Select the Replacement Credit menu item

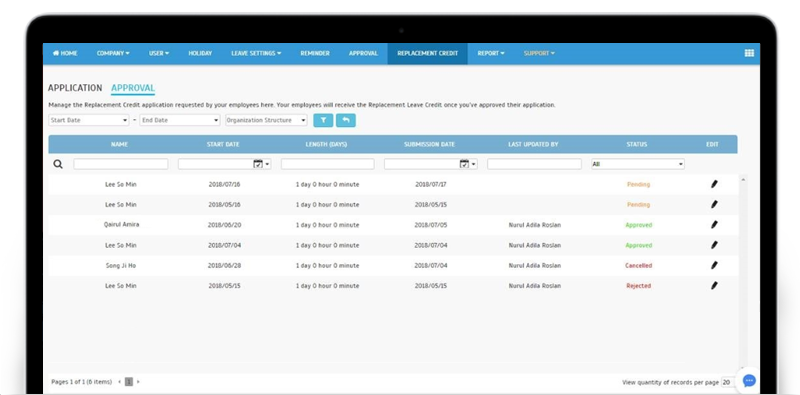(x=428, y=53)
